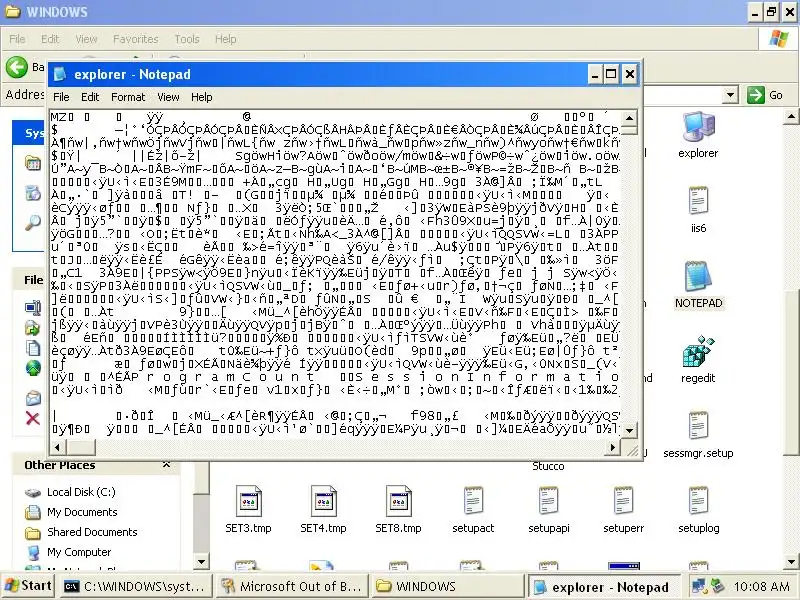Click the Go button beside address bar

tap(765, 95)
